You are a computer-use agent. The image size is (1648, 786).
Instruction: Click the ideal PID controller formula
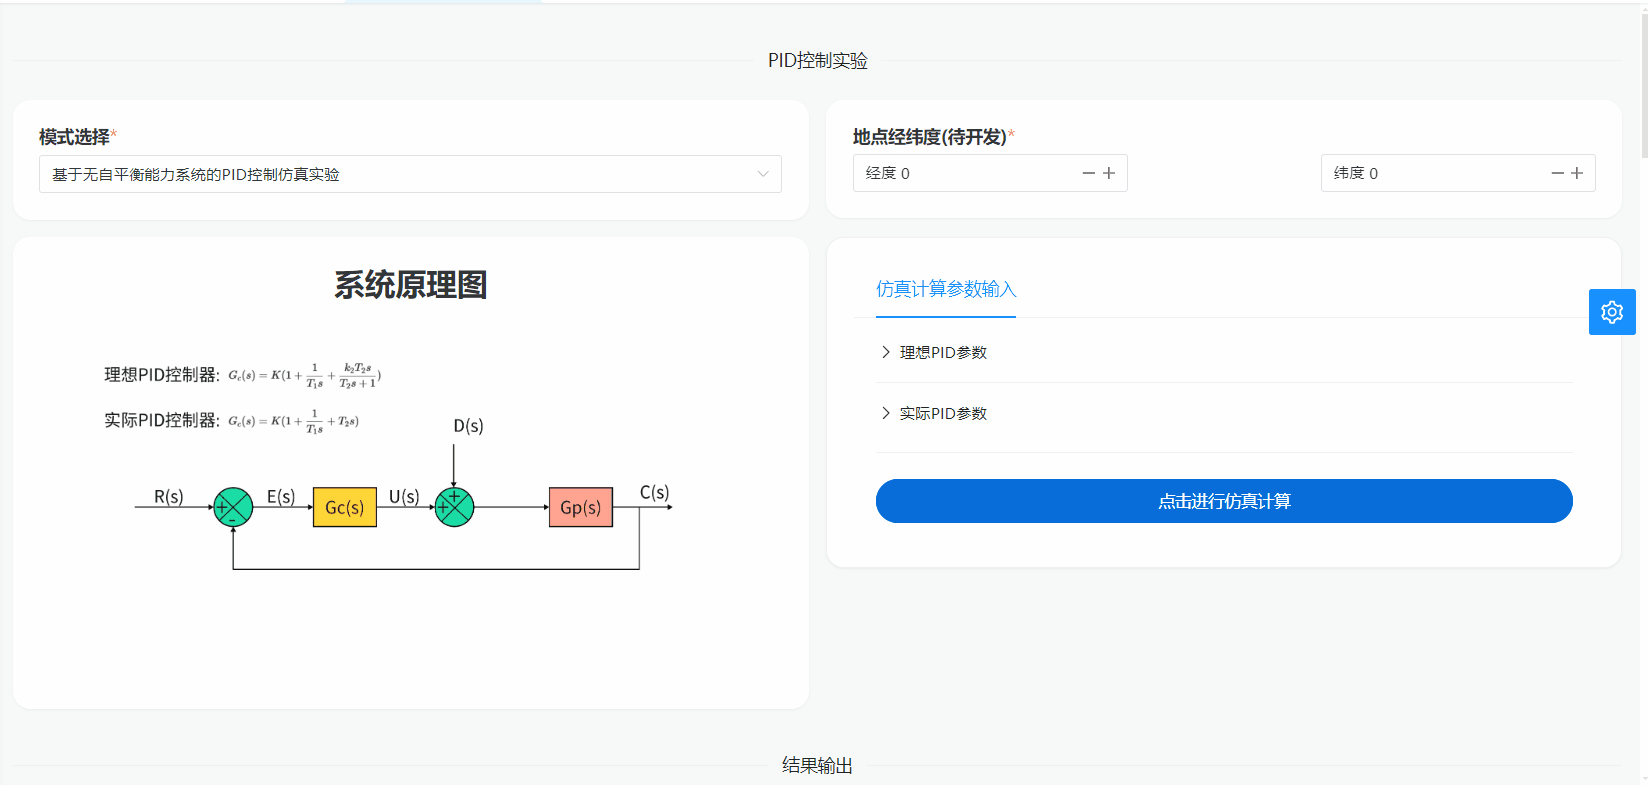304,375
